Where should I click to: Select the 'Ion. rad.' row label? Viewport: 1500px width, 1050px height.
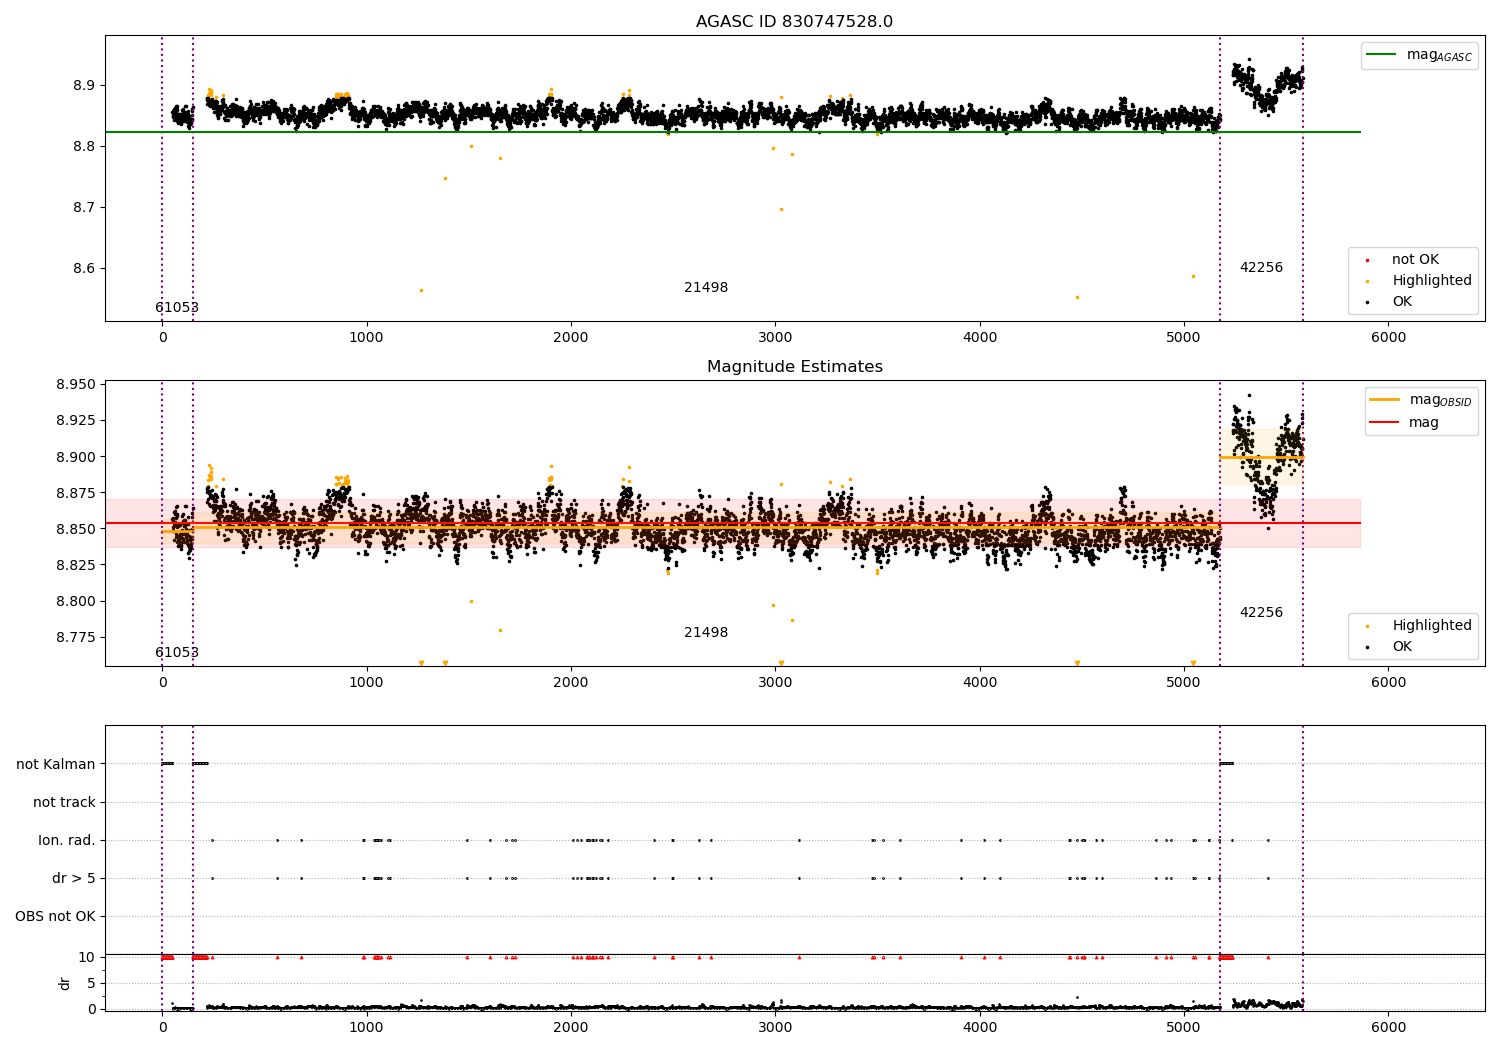point(67,840)
